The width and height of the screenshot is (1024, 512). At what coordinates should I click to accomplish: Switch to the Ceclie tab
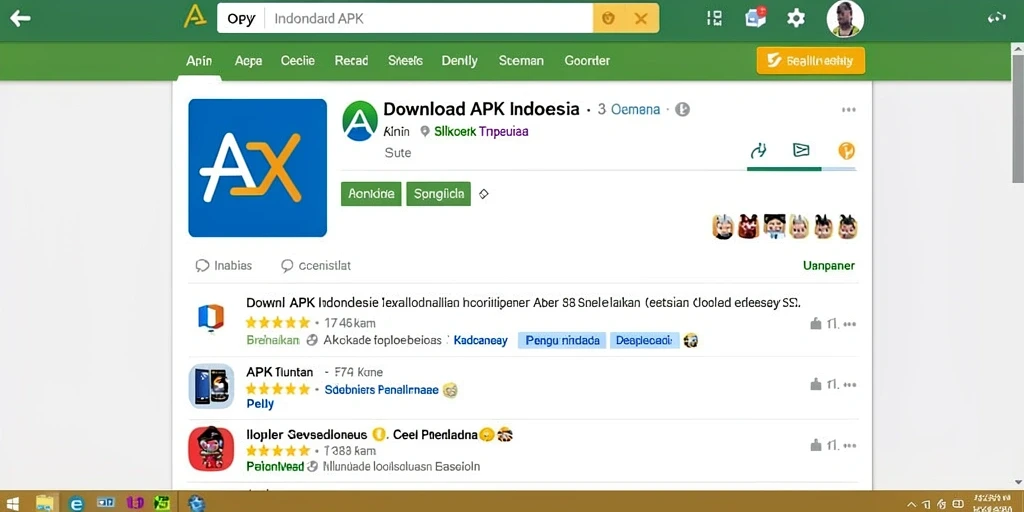[298, 61]
